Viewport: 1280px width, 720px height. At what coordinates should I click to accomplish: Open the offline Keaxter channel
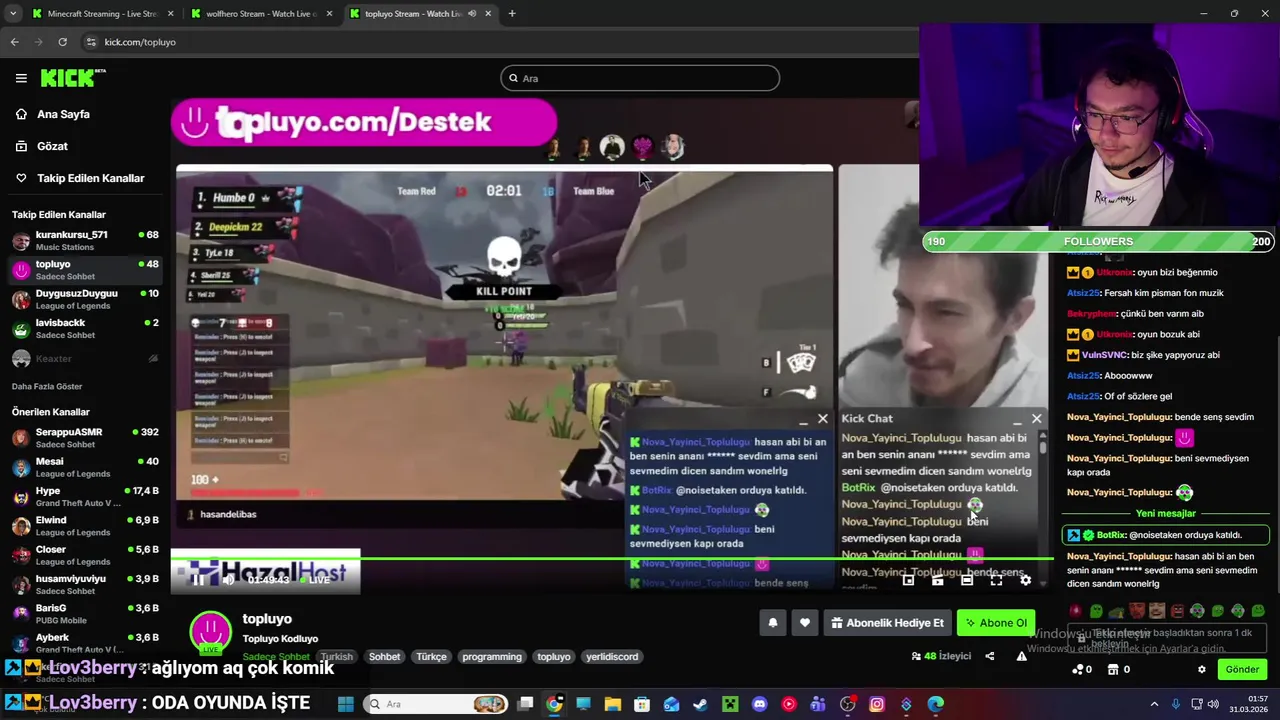[85, 358]
